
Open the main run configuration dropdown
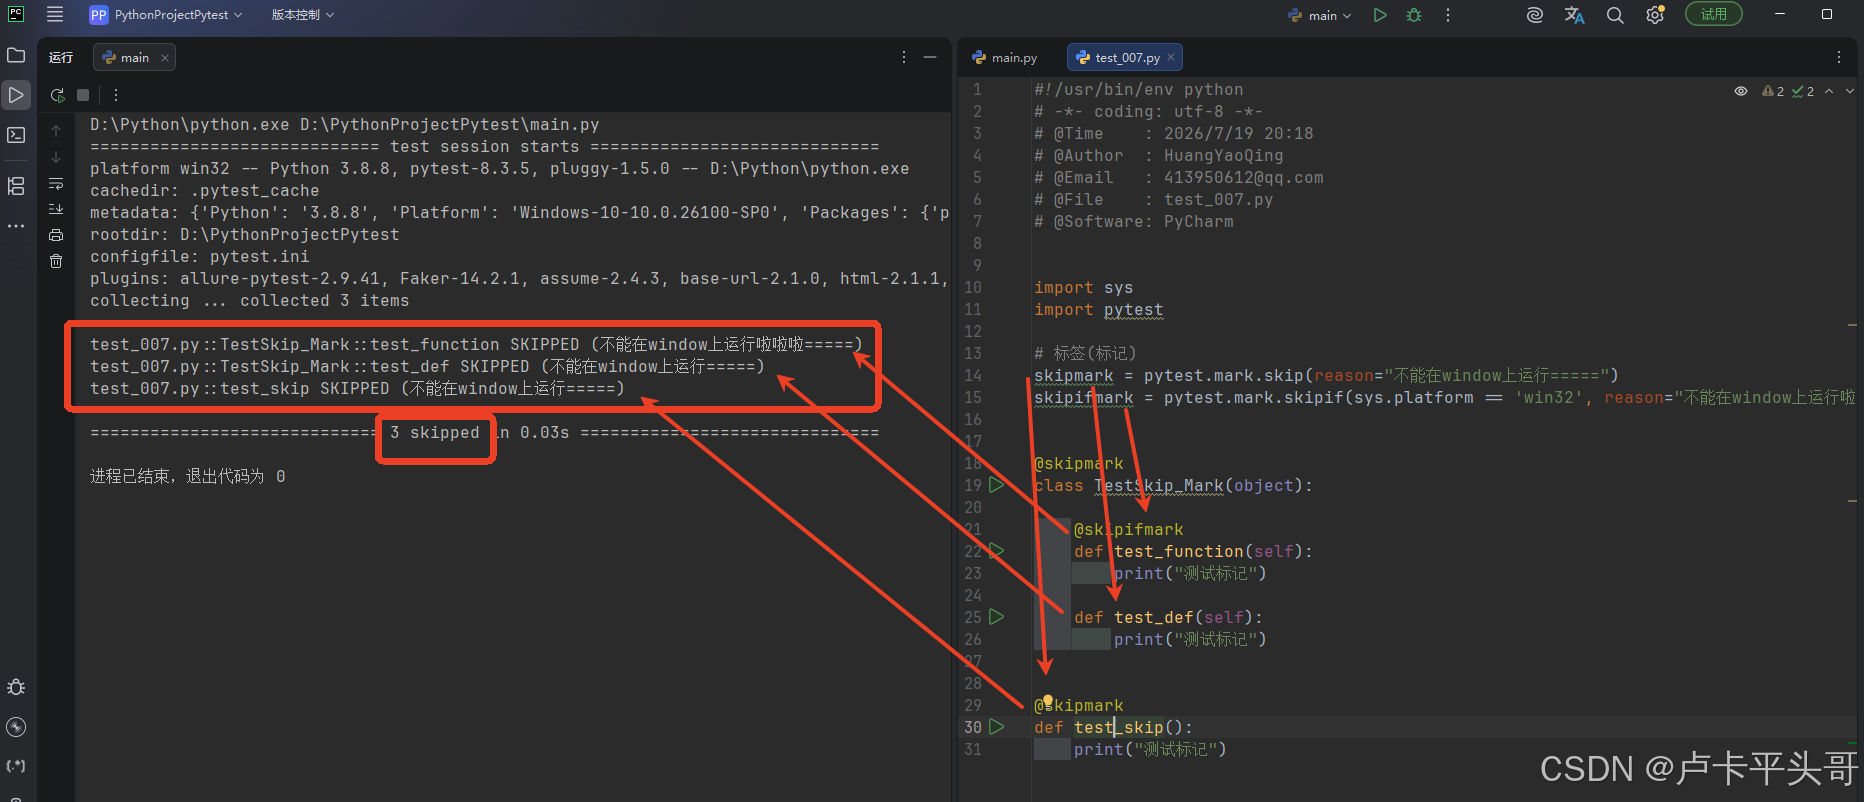click(x=1320, y=15)
